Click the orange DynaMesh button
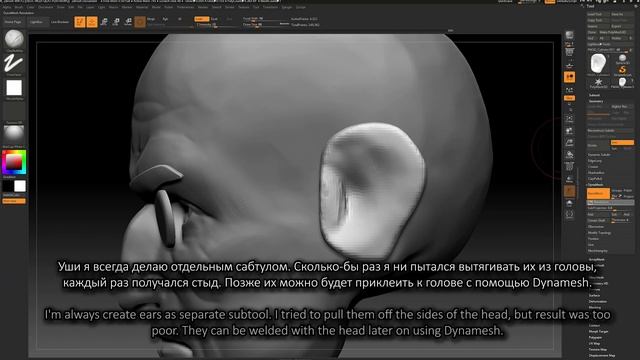The image size is (640, 360). point(598,193)
